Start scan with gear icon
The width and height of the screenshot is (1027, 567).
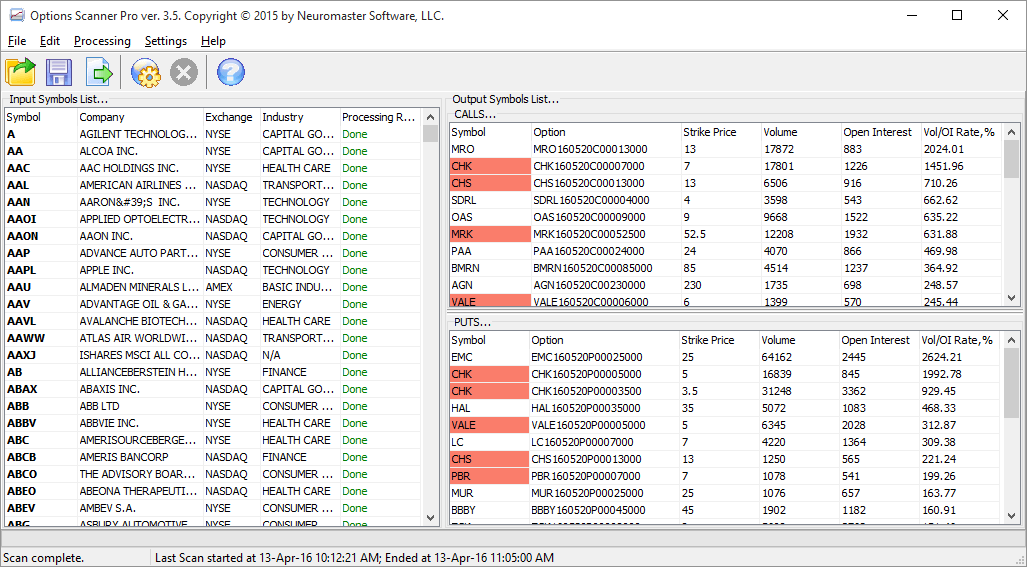point(145,72)
